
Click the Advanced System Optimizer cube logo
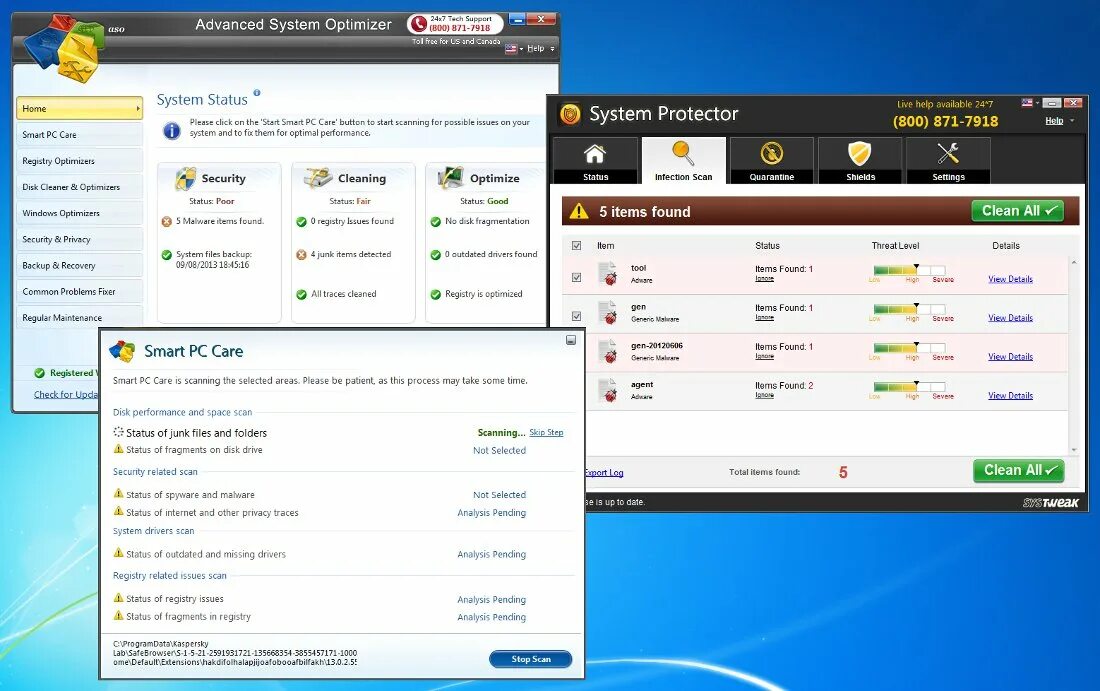click(64, 50)
